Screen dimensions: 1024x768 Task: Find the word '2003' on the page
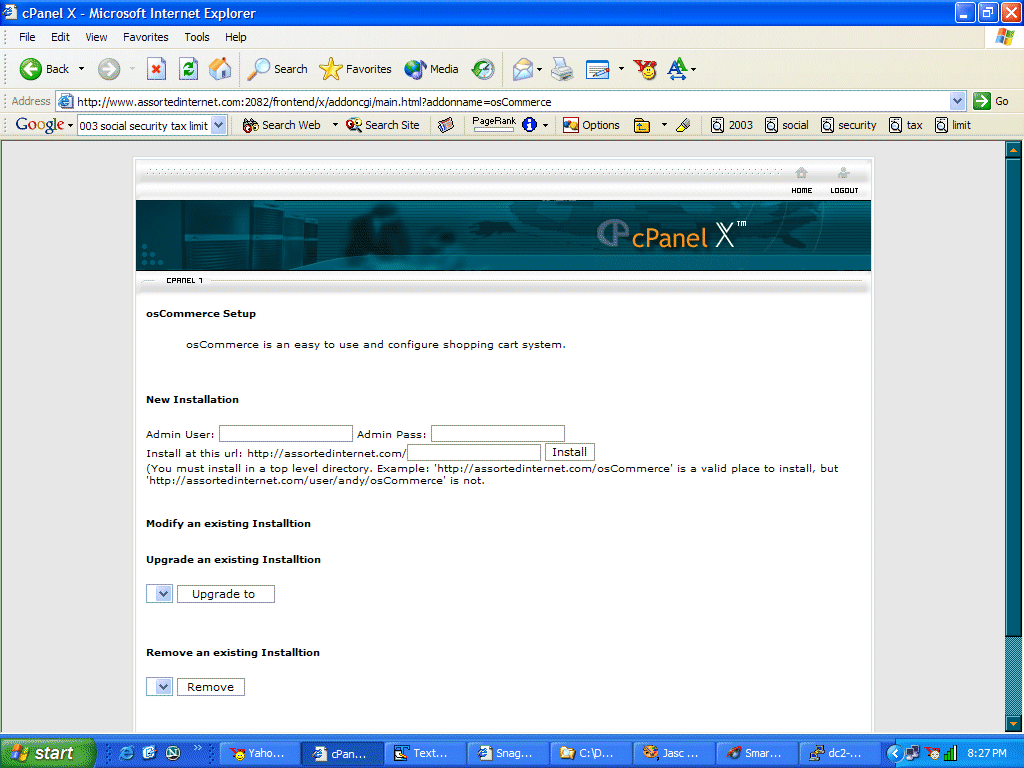click(731, 125)
